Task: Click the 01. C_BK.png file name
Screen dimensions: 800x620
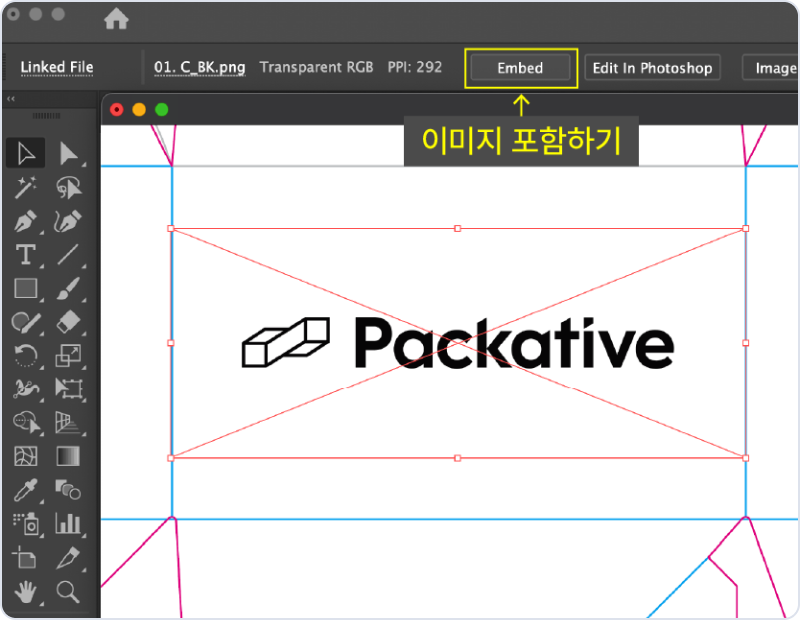Action: point(199,67)
